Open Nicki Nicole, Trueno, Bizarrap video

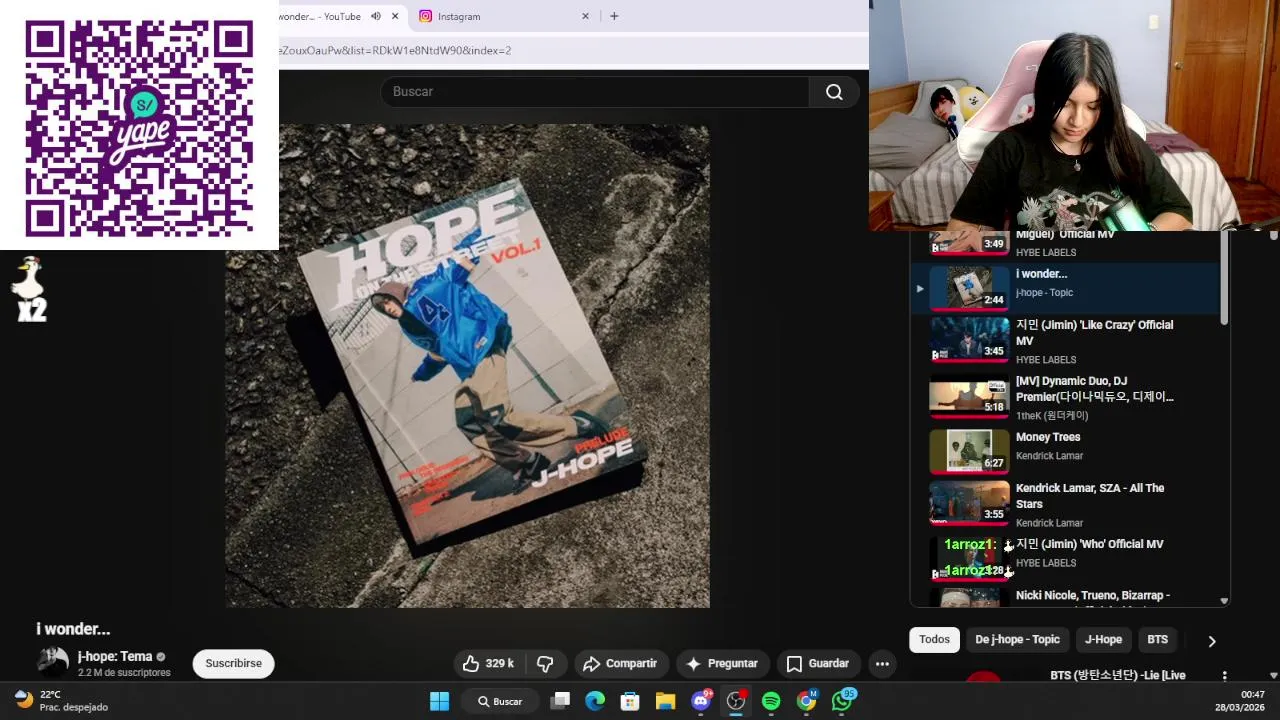1065,597
